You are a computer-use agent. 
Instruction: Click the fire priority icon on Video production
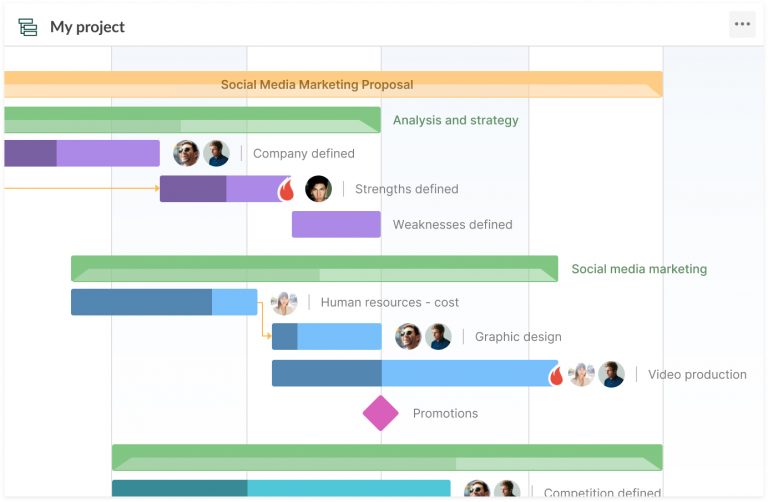556,375
